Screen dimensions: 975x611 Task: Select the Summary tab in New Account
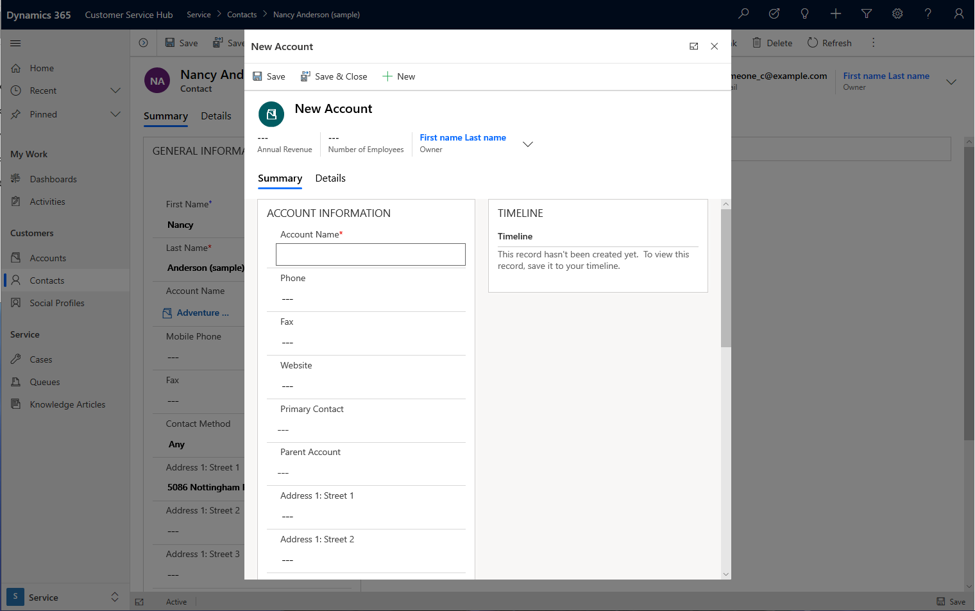point(280,178)
